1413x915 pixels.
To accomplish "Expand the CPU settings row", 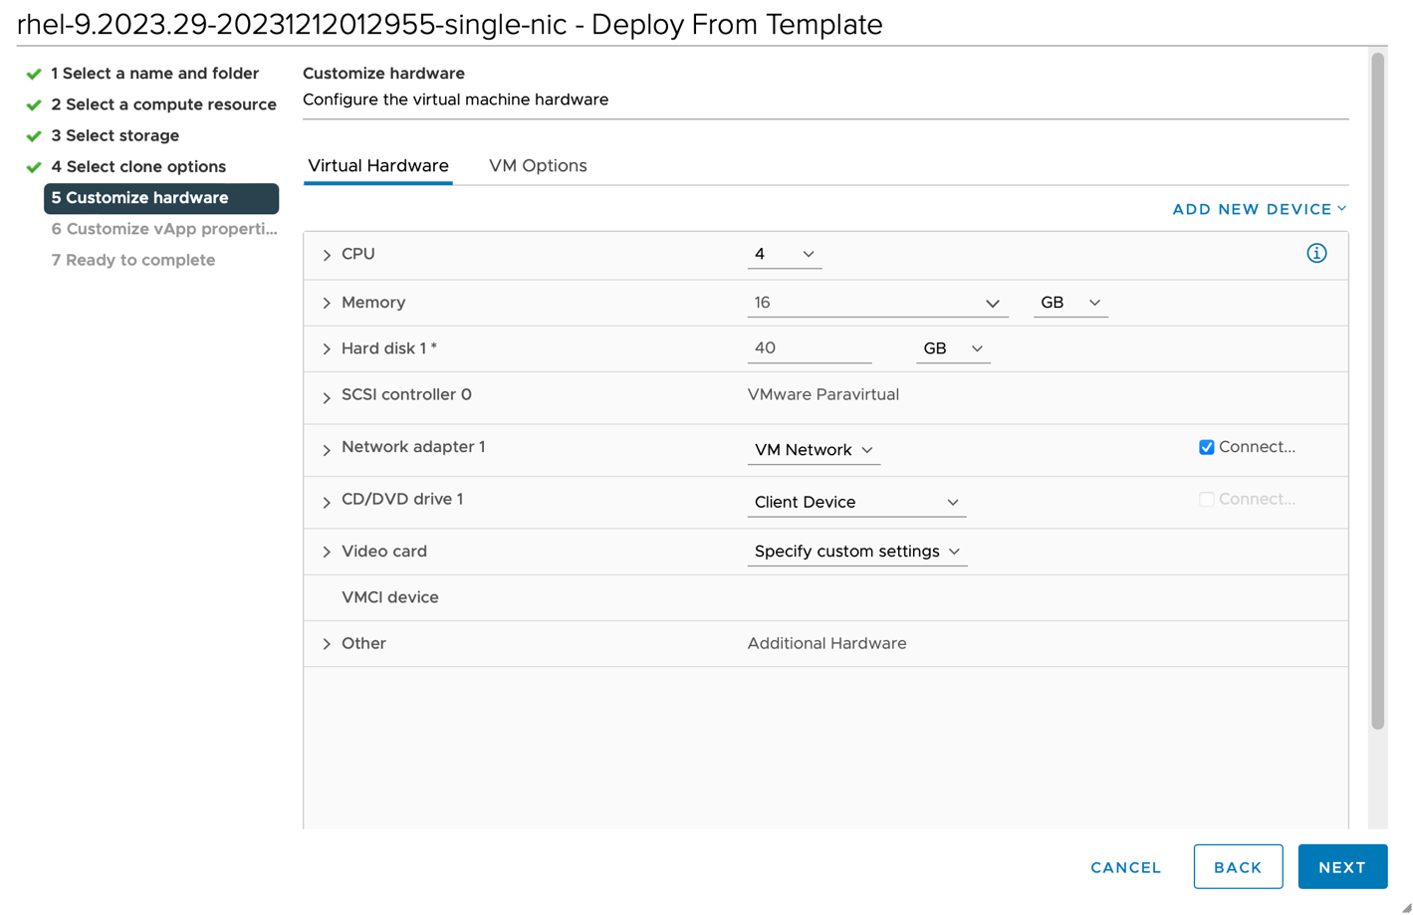I will (326, 254).
